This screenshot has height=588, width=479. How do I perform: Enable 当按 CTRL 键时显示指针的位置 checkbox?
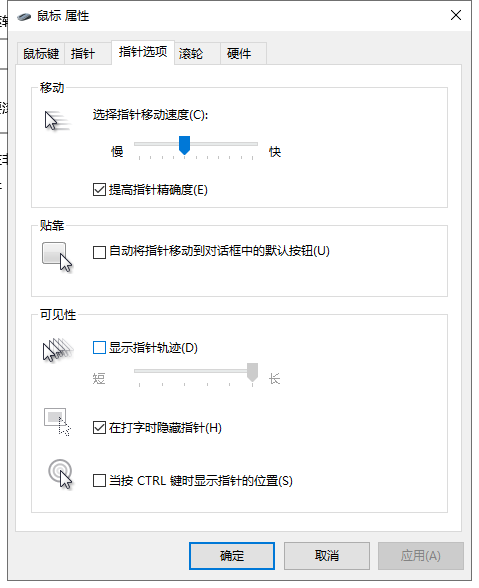[99, 480]
